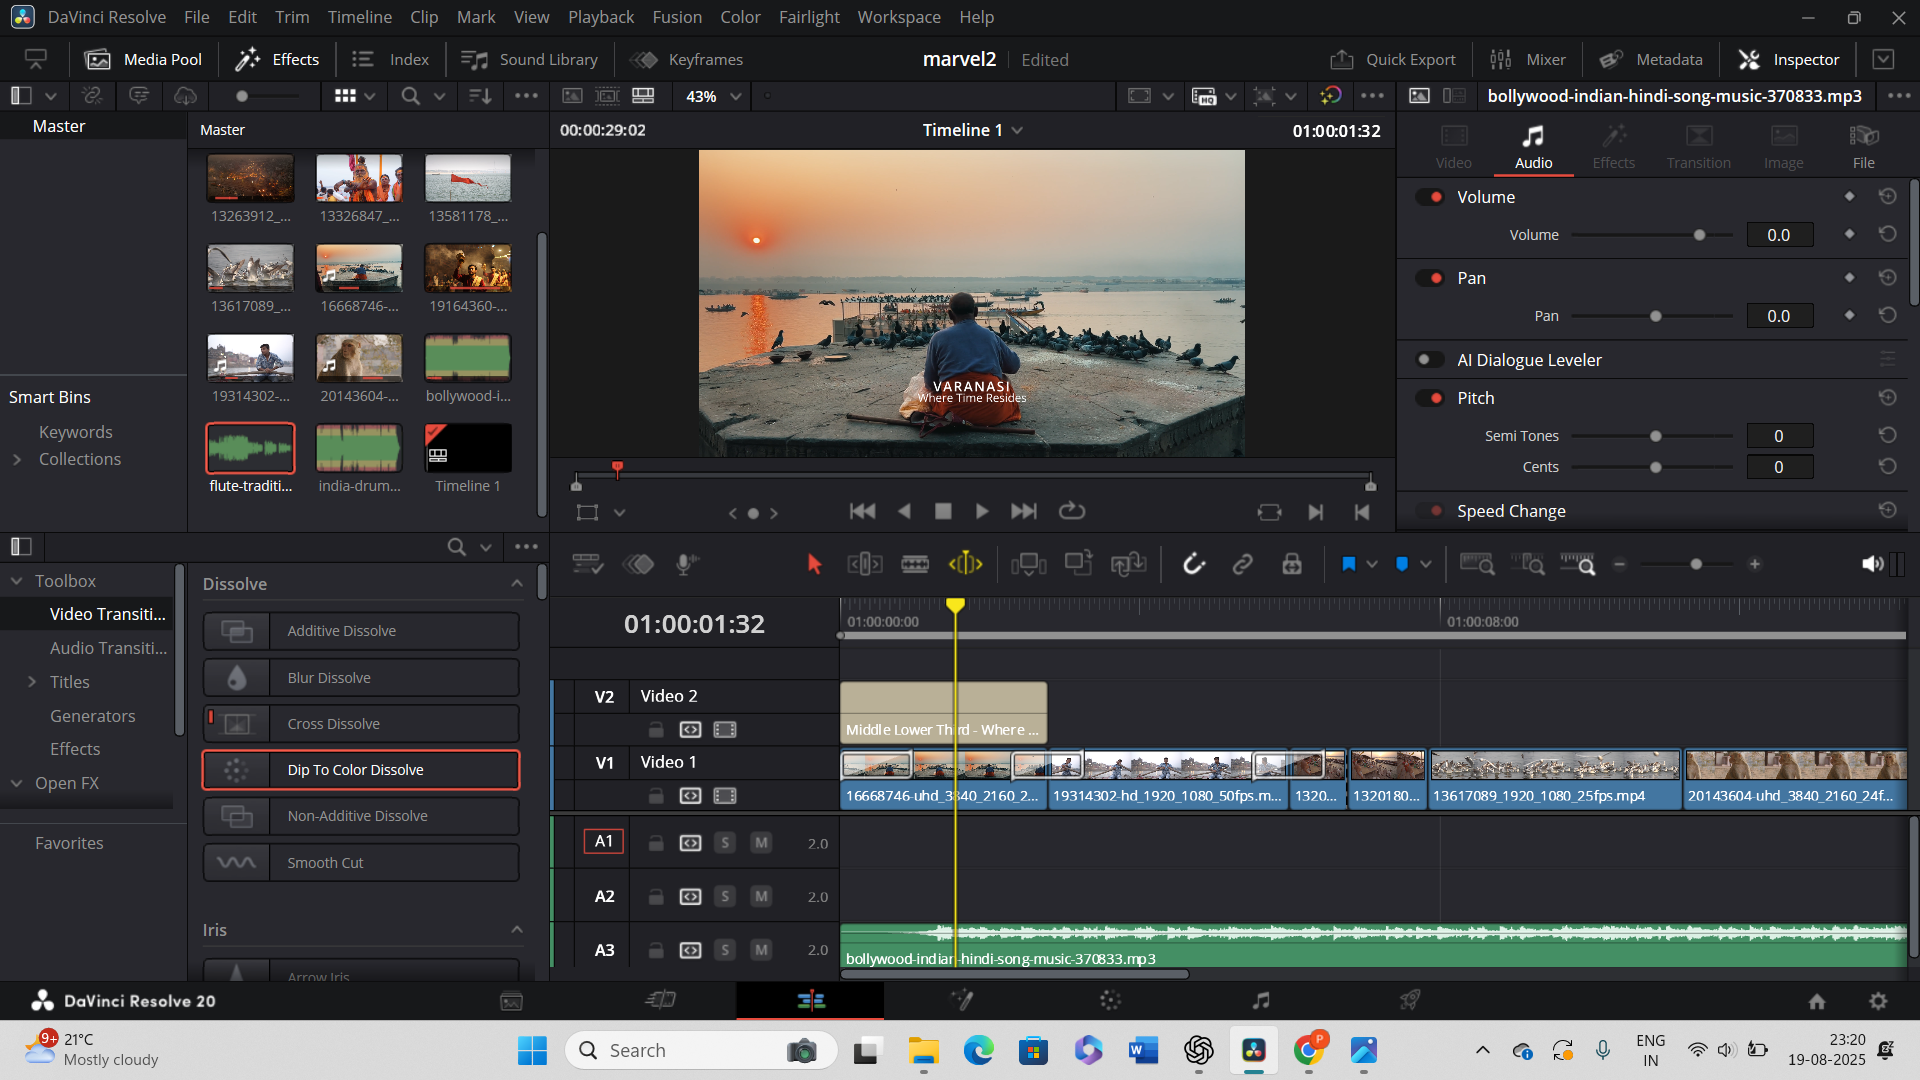This screenshot has height=1080, width=1920.
Task: Select the arrow Selection mode tool
Action: pyautogui.click(x=814, y=564)
